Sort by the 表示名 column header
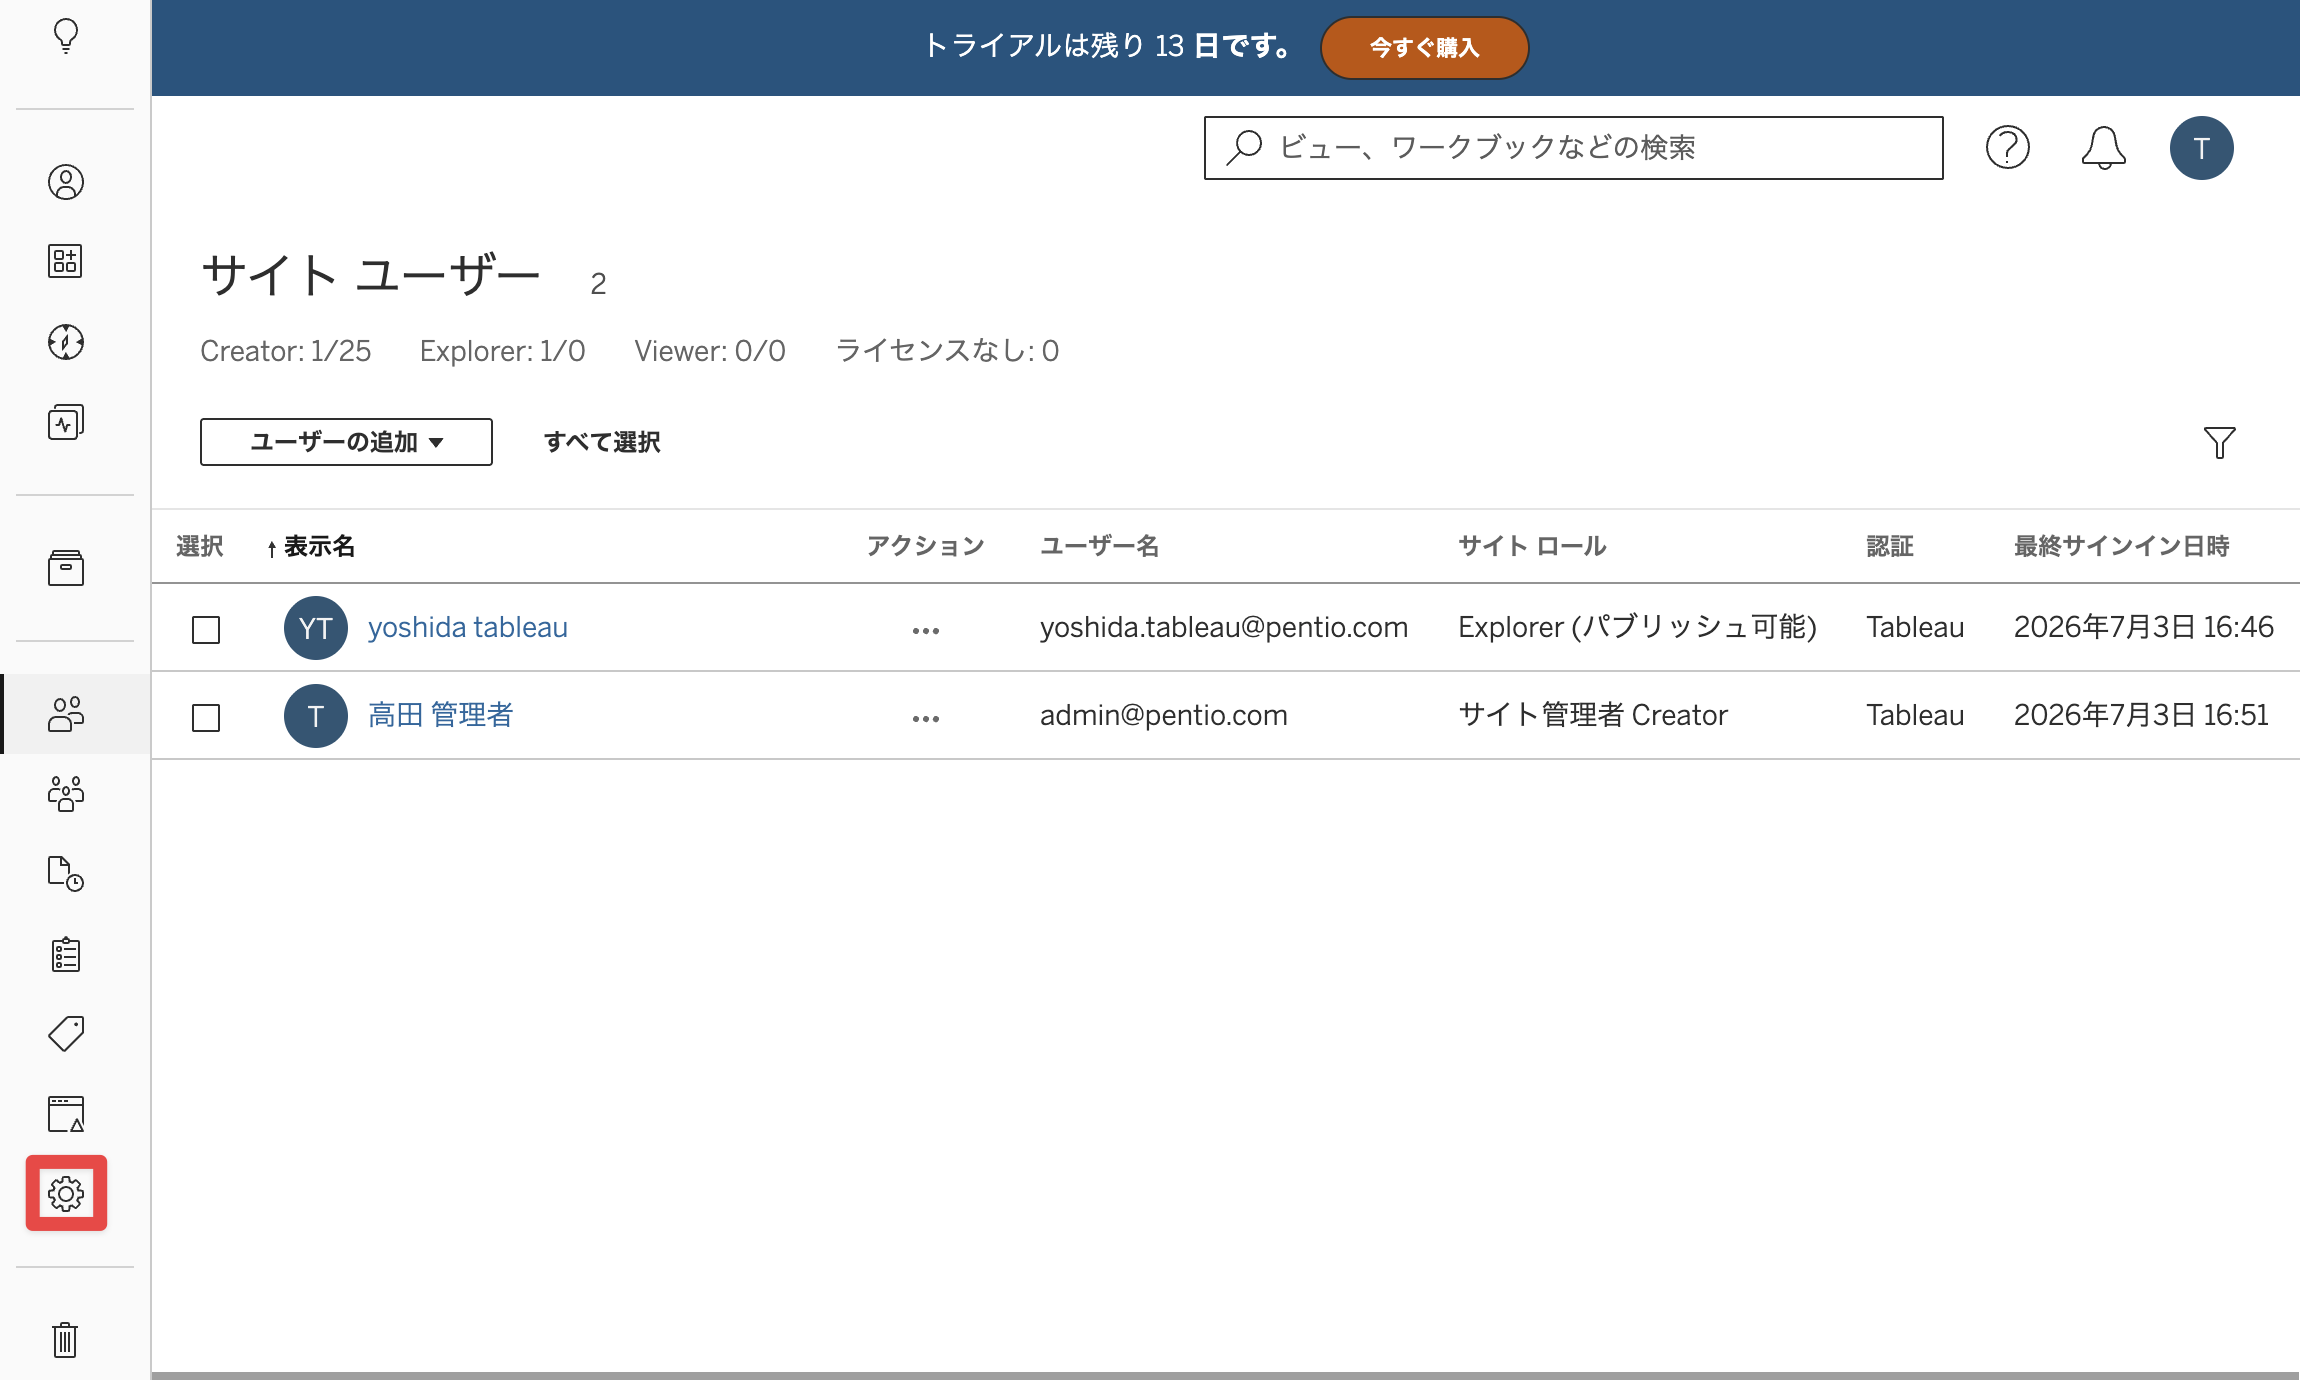Image resolution: width=2300 pixels, height=1380 pixels. 319,546
